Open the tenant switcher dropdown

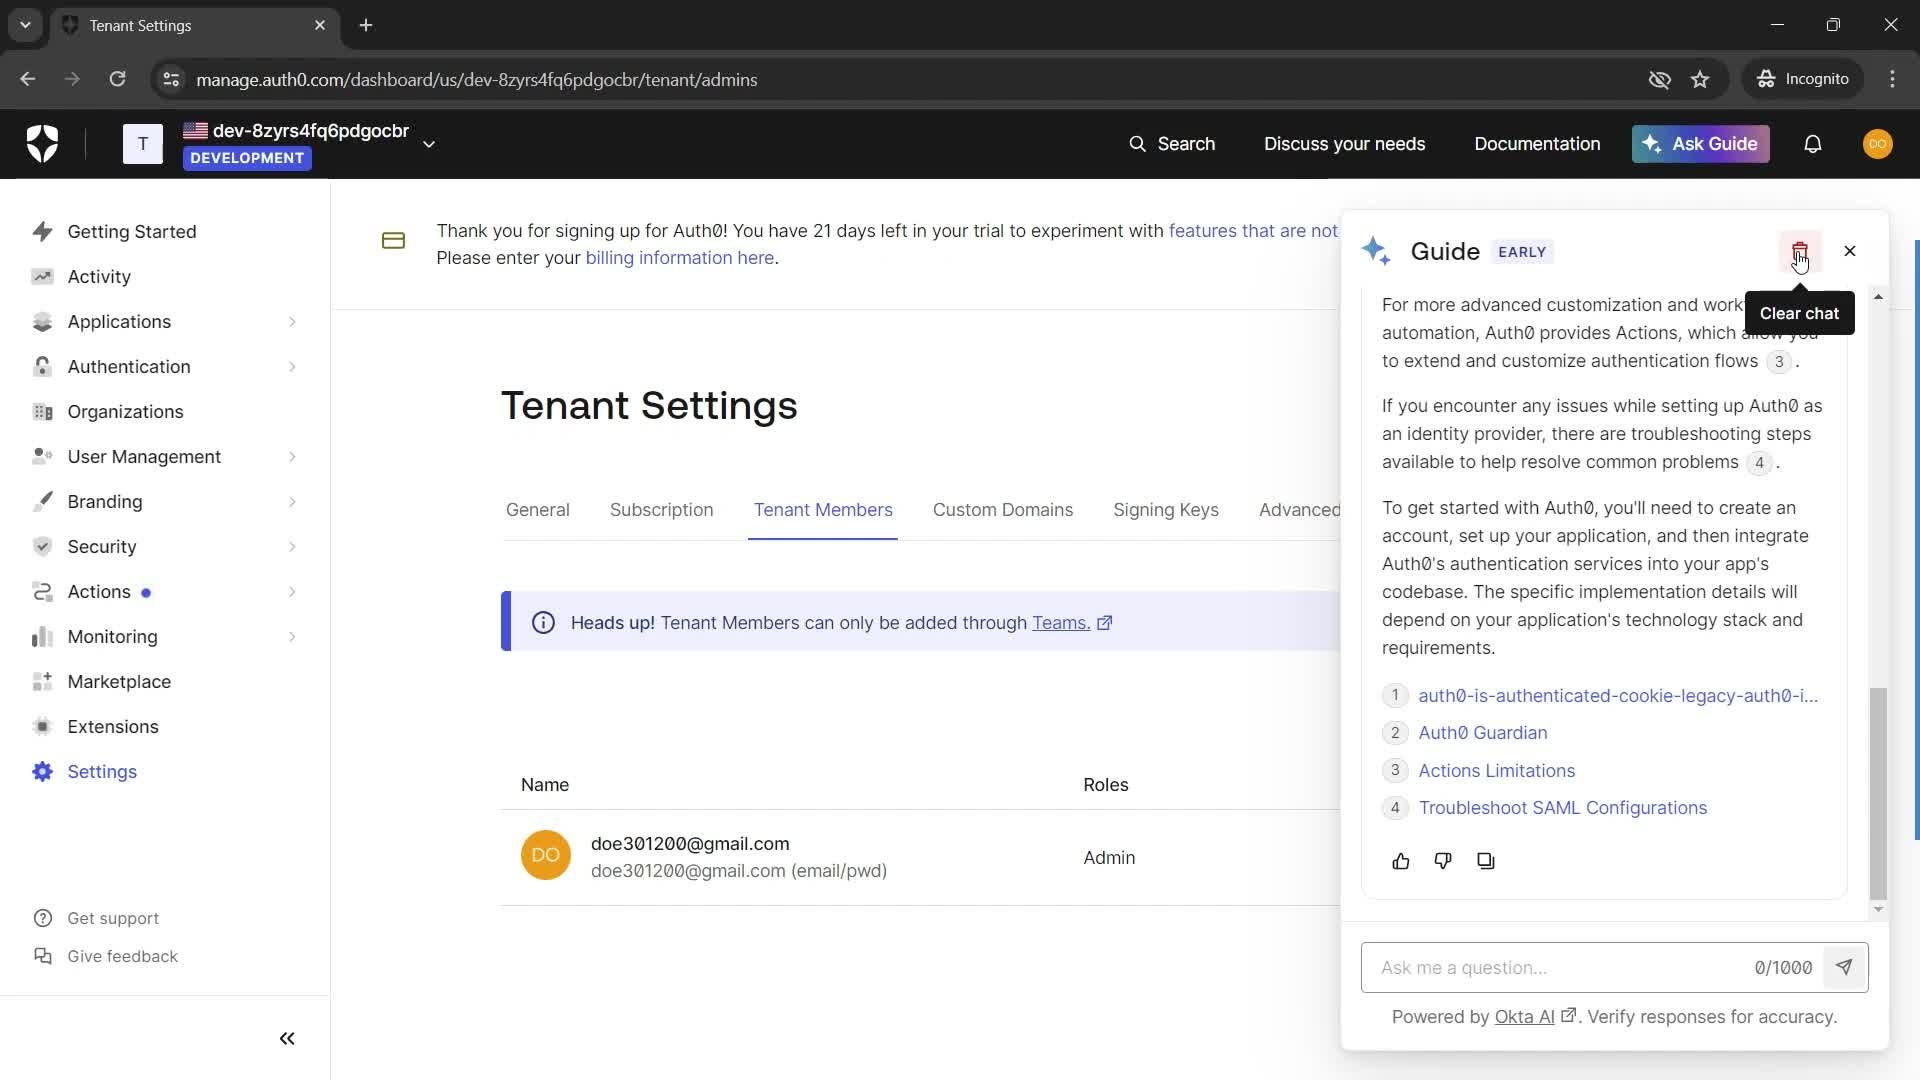[429, 144]
